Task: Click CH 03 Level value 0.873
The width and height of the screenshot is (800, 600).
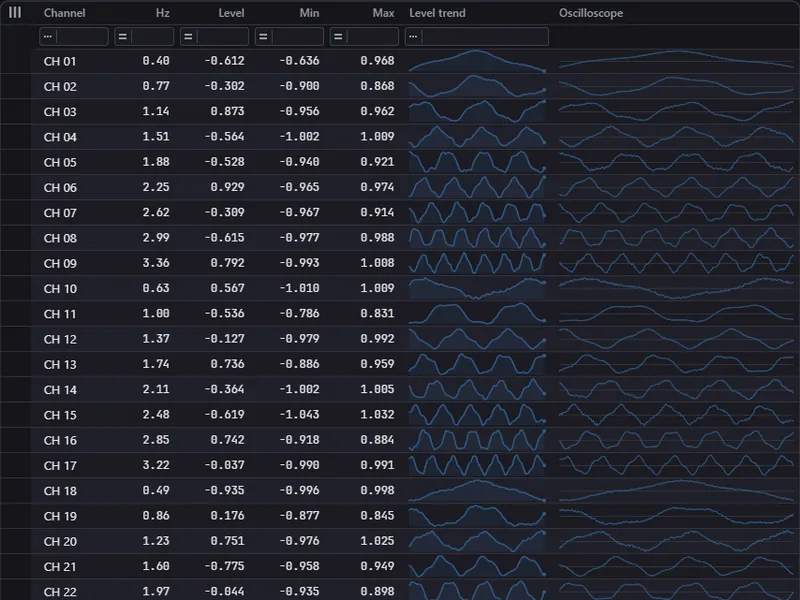Action: pyautogui.click(x=228, y=111)
